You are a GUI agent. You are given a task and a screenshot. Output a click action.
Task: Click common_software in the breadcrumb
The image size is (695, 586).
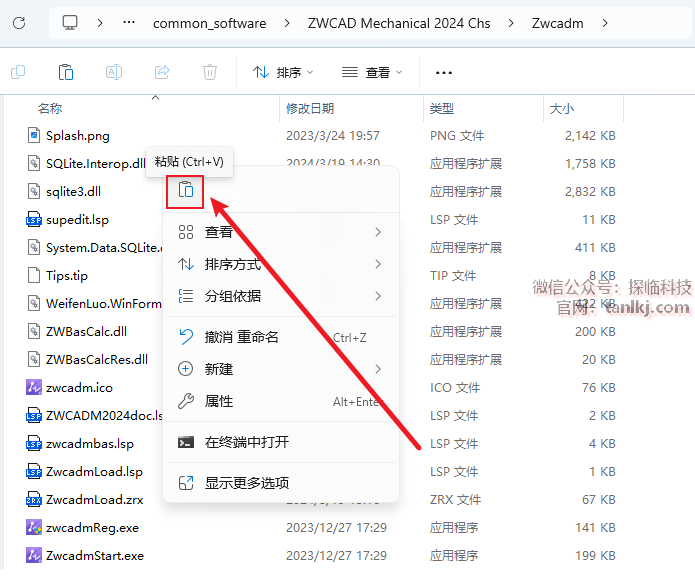(209, 23)
